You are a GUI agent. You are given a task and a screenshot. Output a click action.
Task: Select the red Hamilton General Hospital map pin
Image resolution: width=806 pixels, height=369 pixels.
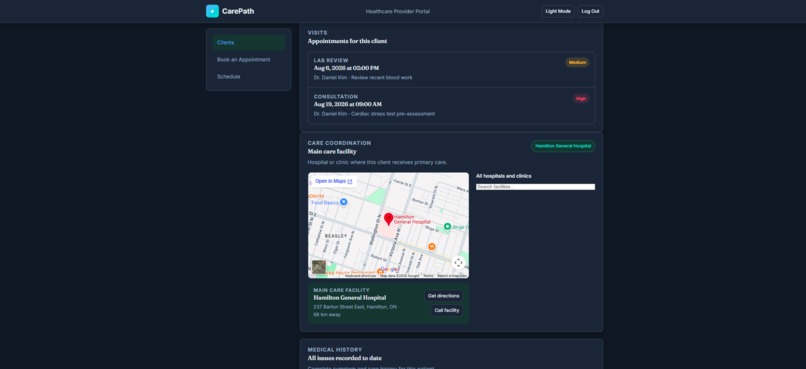pos(389,219)
